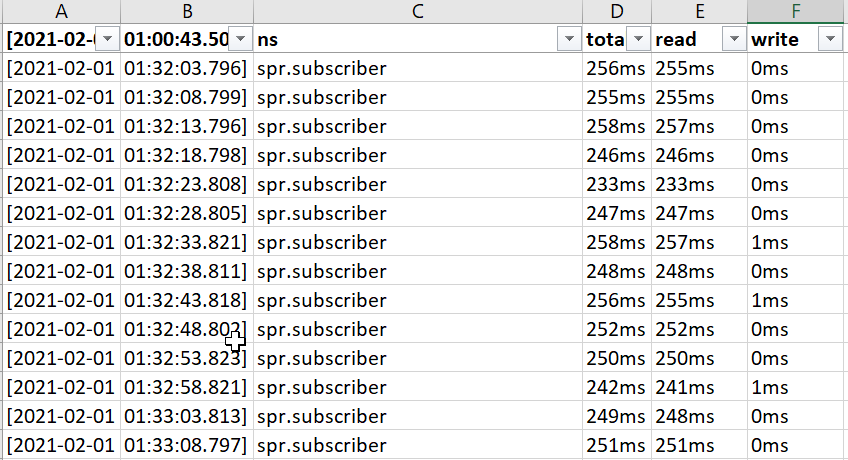Click cell with timestamp 01:32:03.796
Screen dimensions: 848x460
coord(185,69)
